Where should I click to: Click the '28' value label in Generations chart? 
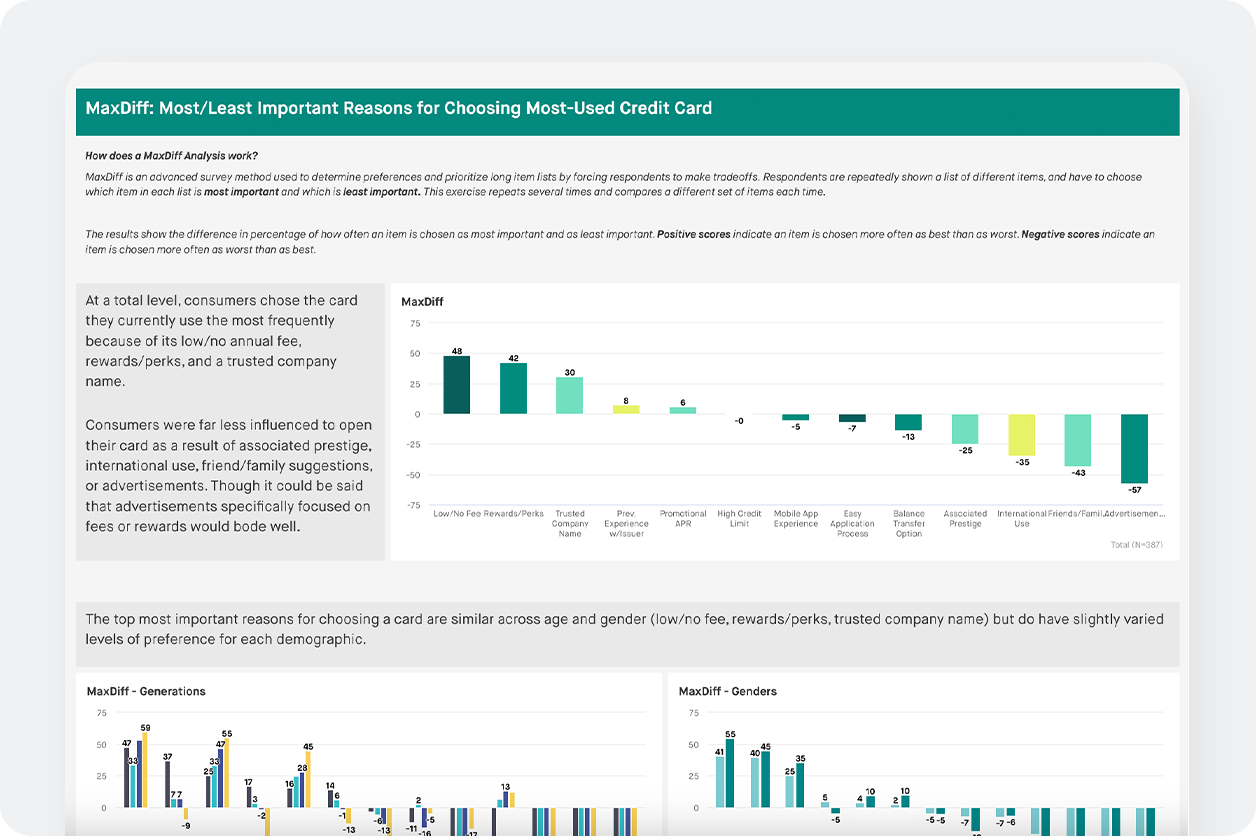click(x=302, y=767)
